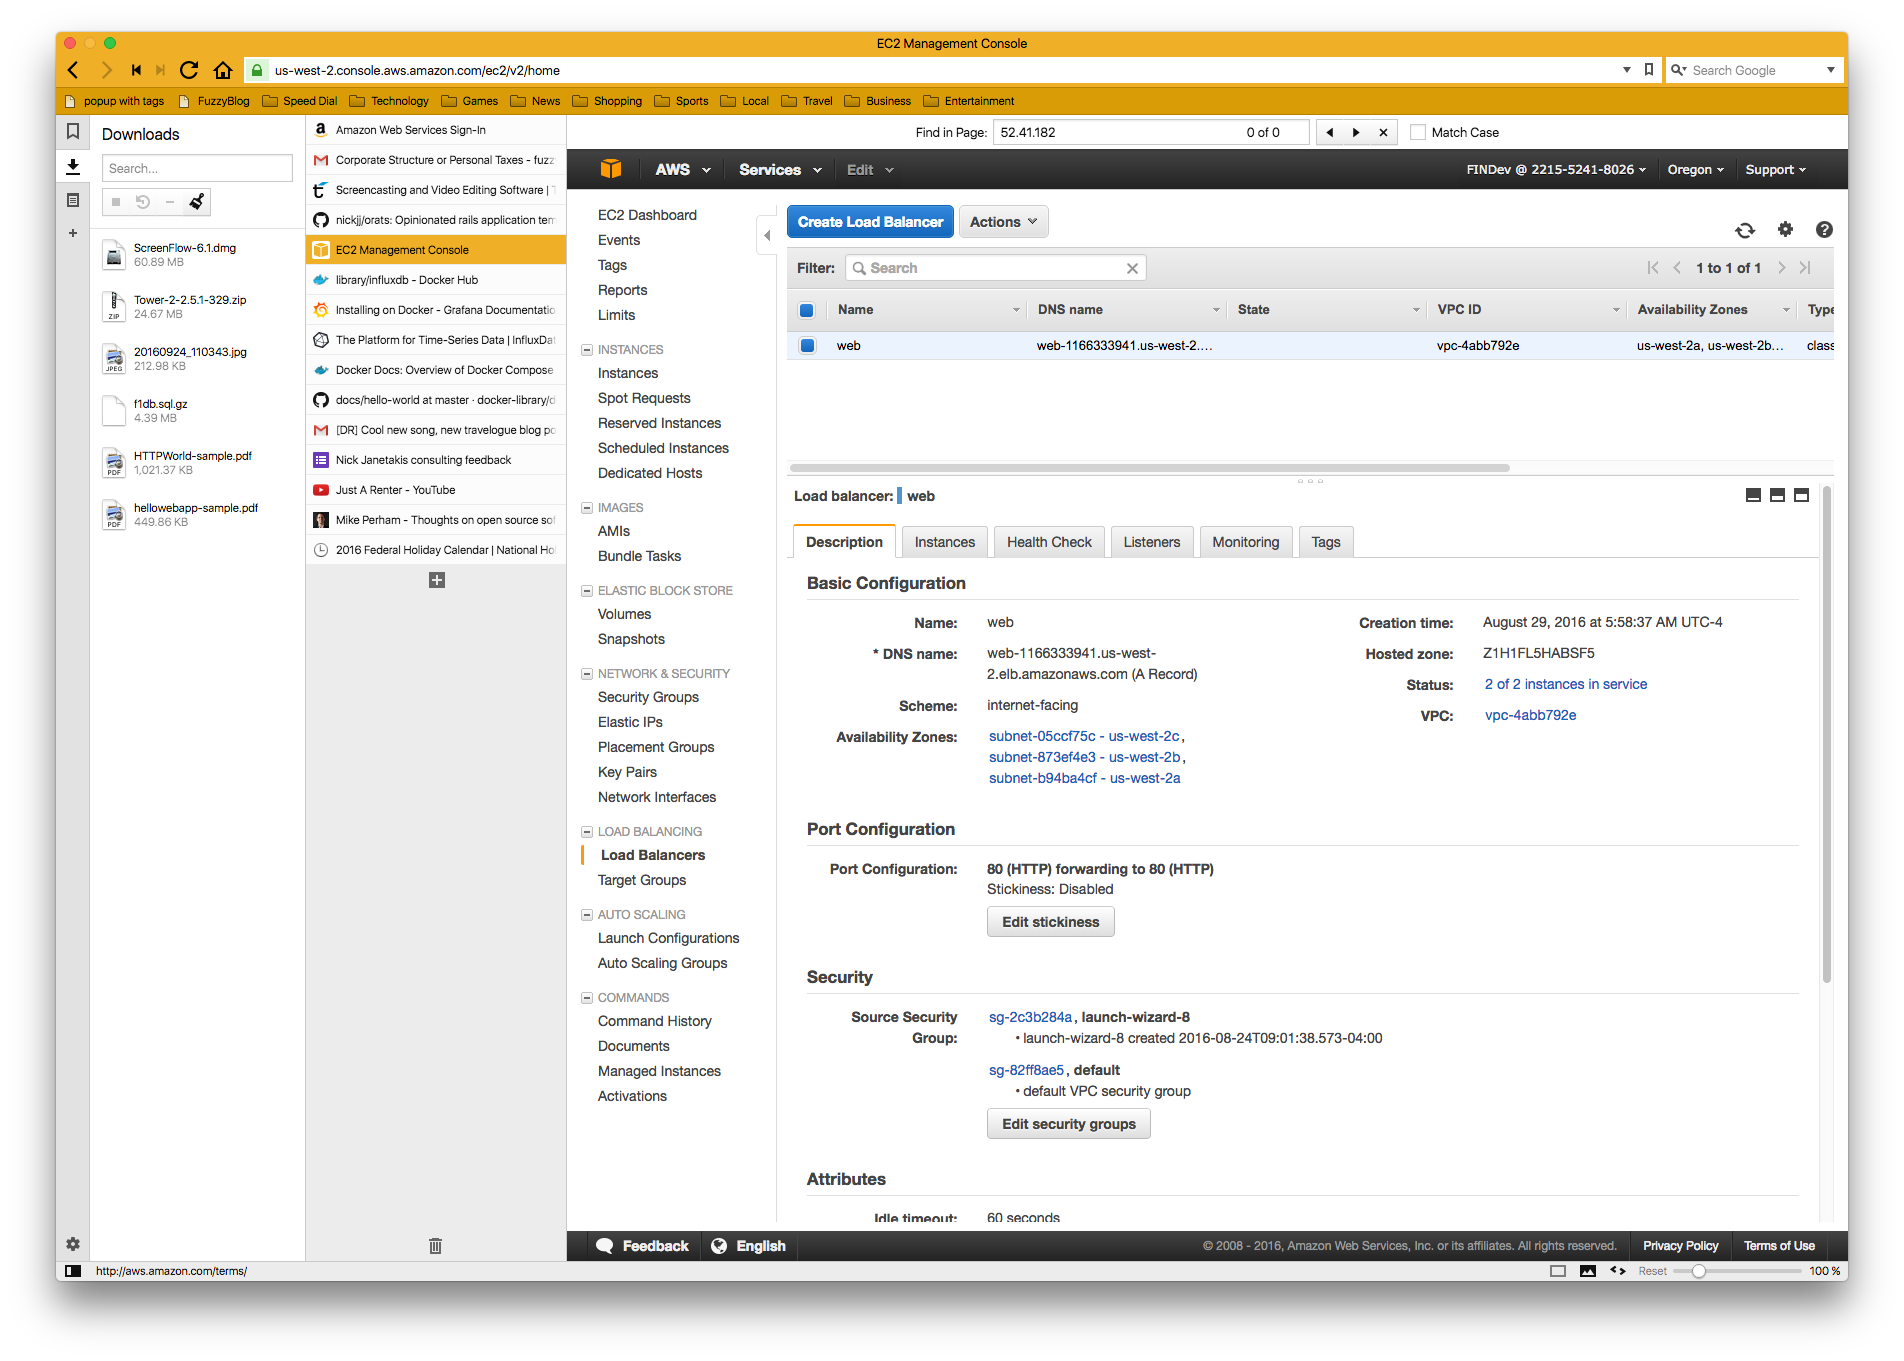Collapse the left navigation pane arrow
The image size is (1904, 1361).
(x=767, y=236)
